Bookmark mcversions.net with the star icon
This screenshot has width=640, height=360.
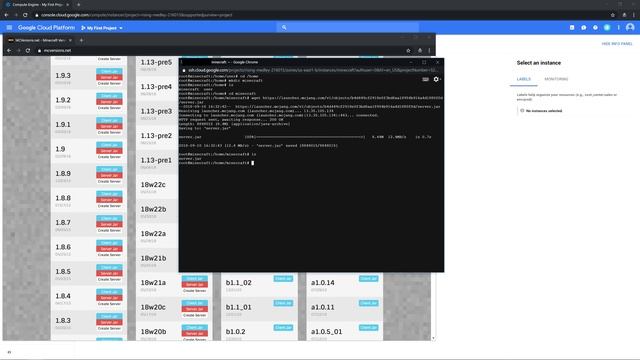click(408, 51)
